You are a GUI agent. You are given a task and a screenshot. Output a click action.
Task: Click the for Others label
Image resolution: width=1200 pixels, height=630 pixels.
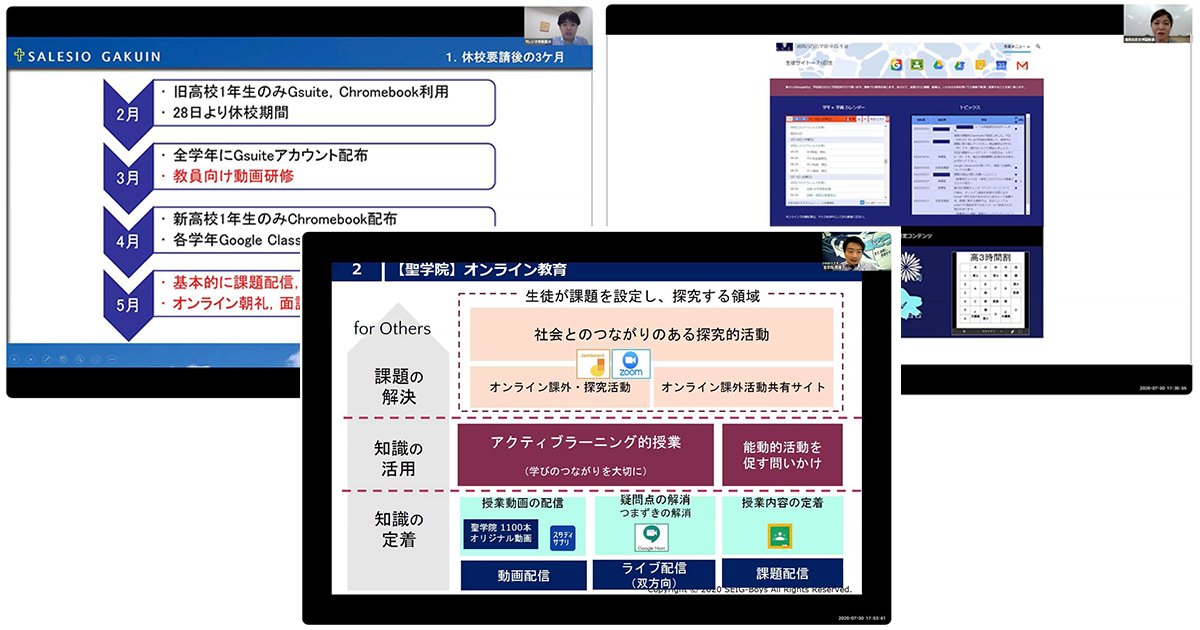coord(392,327)
